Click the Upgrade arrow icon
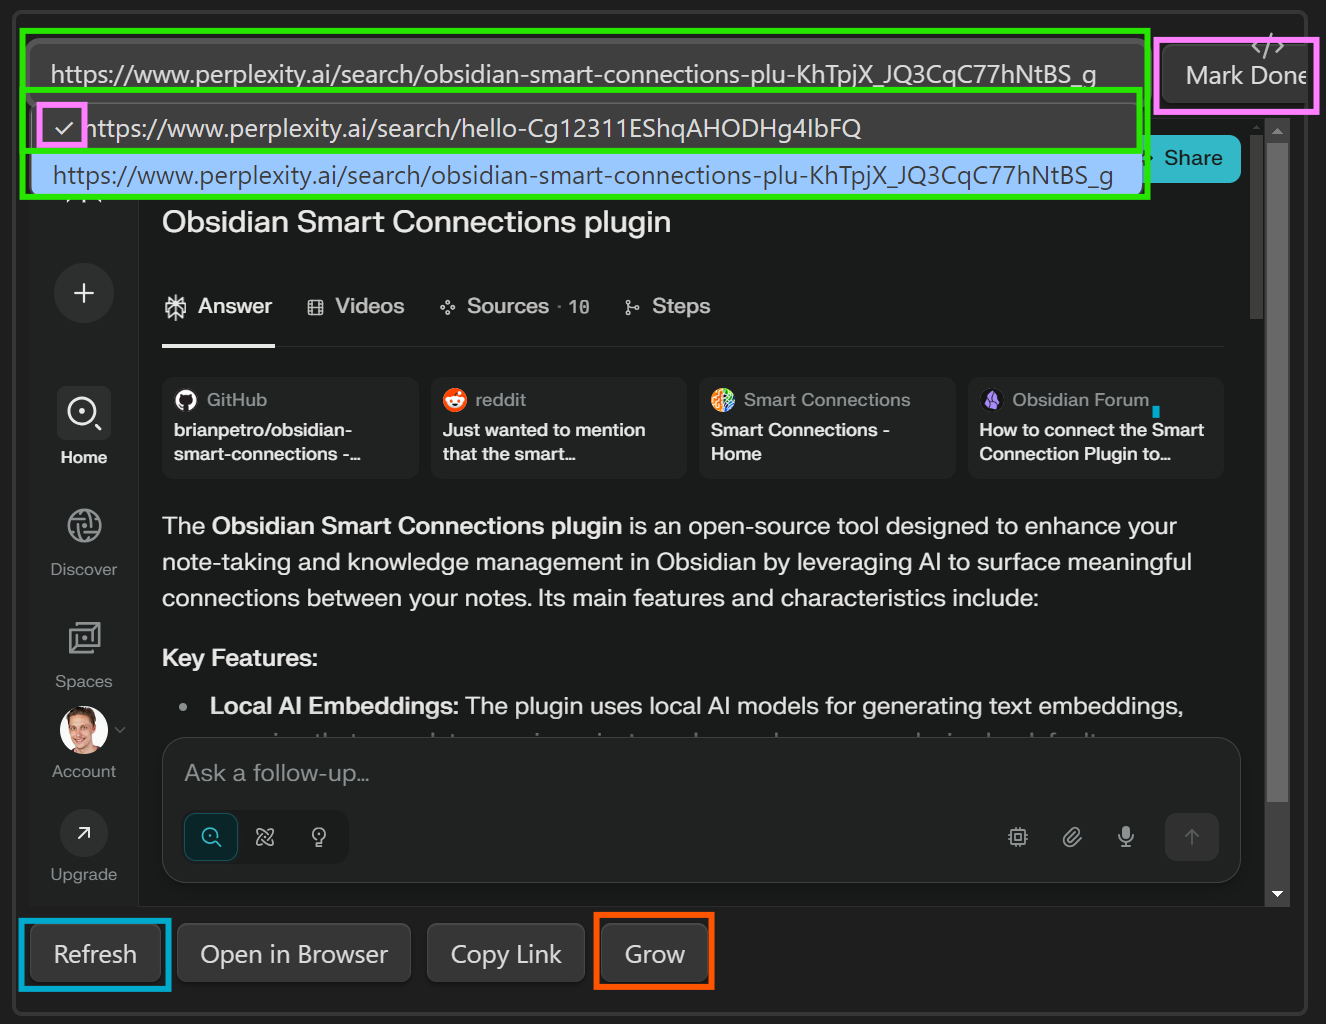The height and width of the screenshot is (1024, 1326). click(84, 833)
